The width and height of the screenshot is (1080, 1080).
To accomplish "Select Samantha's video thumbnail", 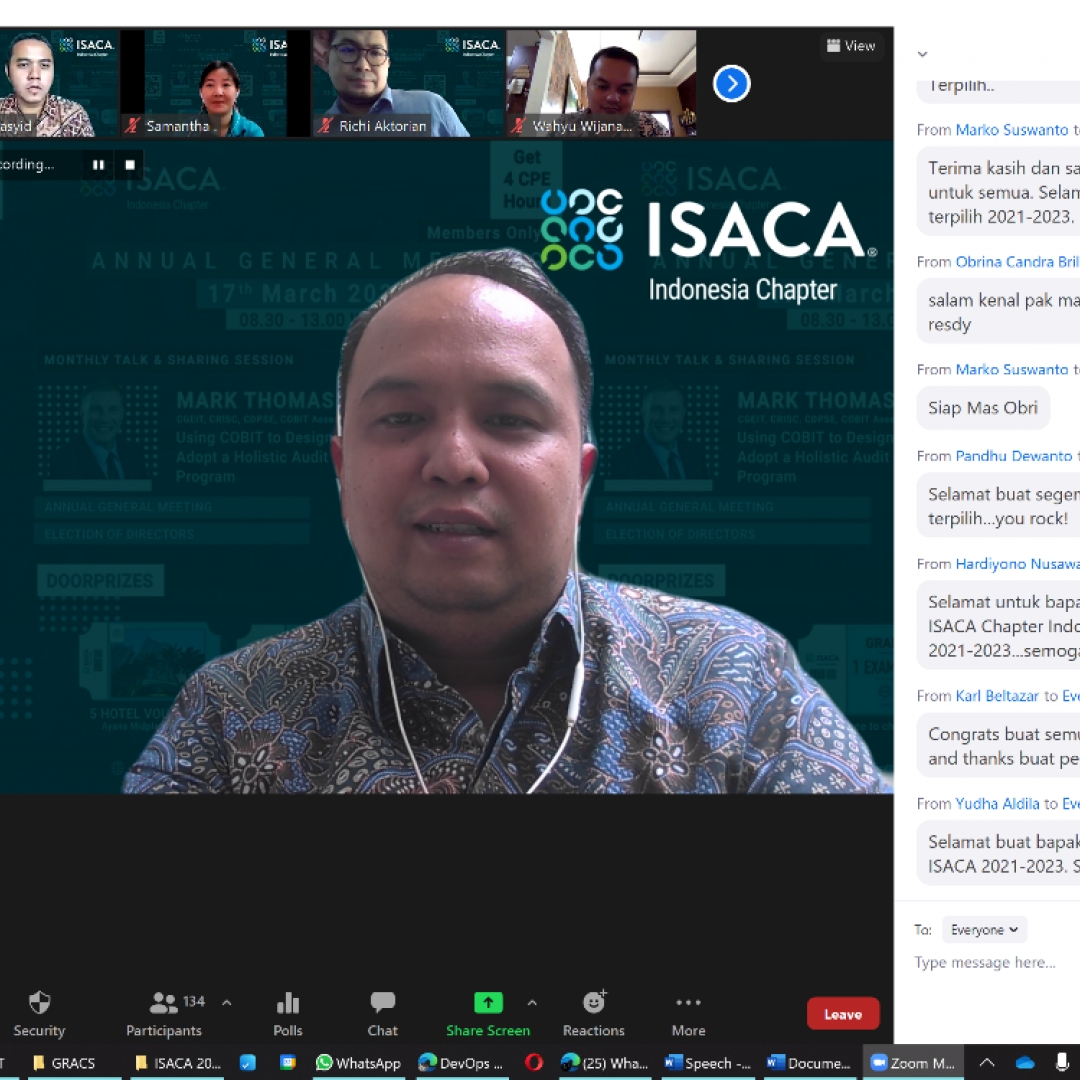I will pyautogui.click(x=214, y=83).
